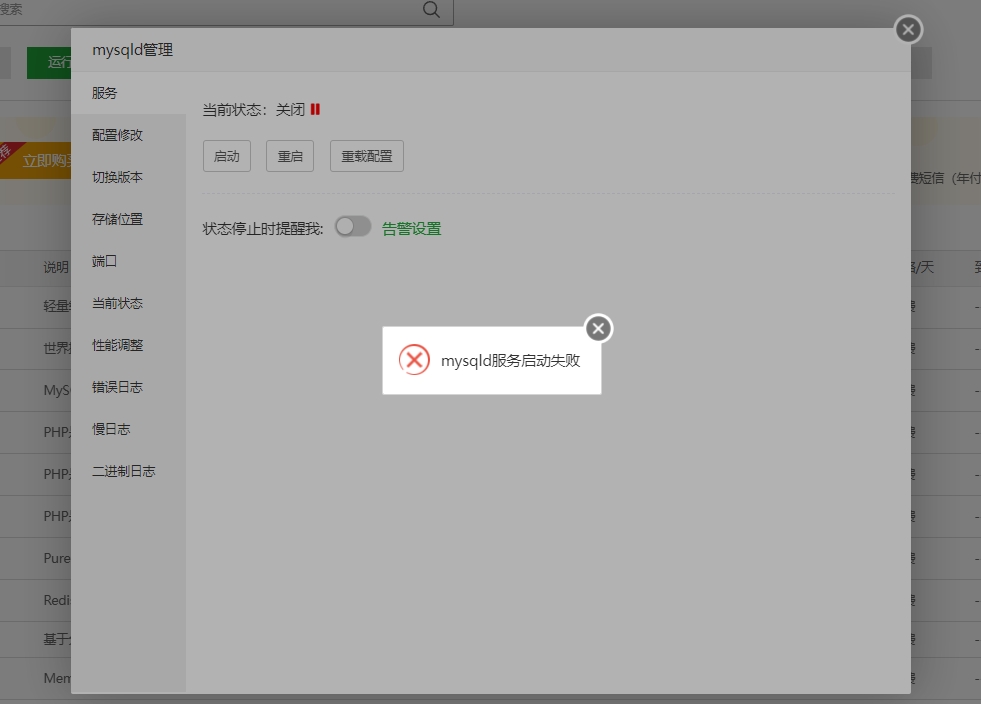Select the 端口 tab

point(128,261)
